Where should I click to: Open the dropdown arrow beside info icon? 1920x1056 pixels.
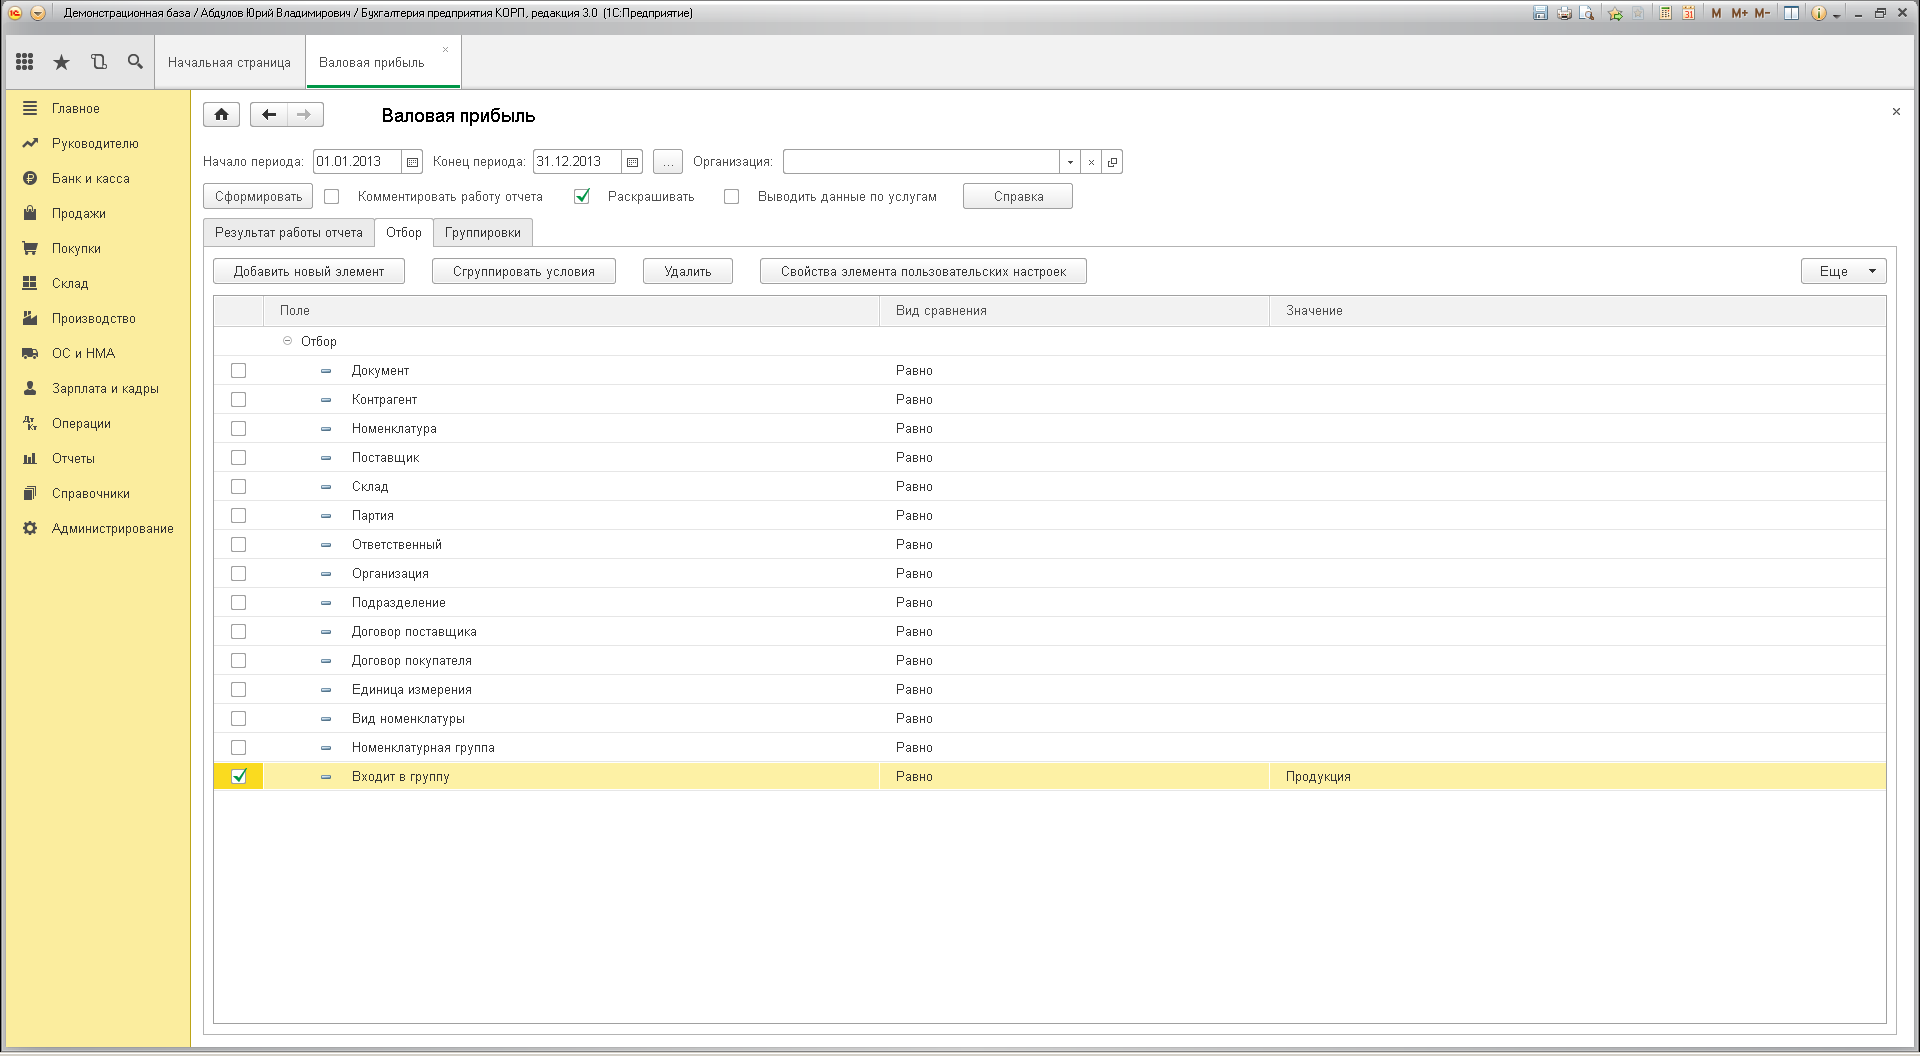(1837, 15)
